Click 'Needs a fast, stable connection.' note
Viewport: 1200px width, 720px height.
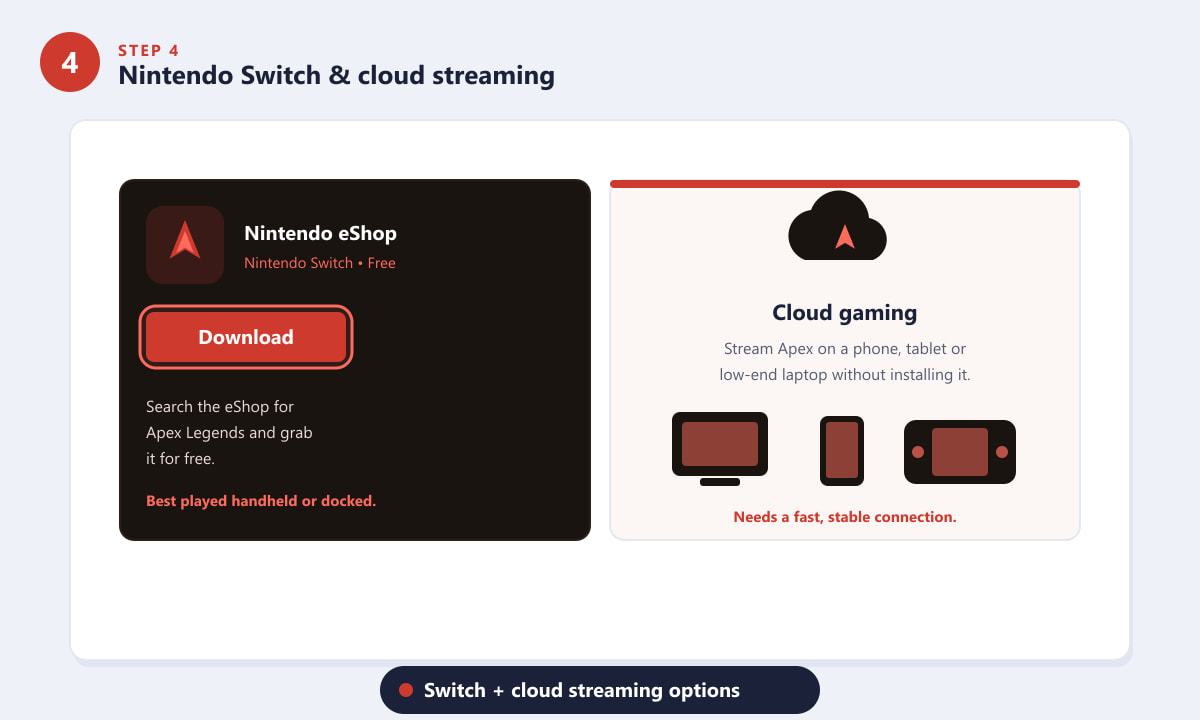point(845,517)
